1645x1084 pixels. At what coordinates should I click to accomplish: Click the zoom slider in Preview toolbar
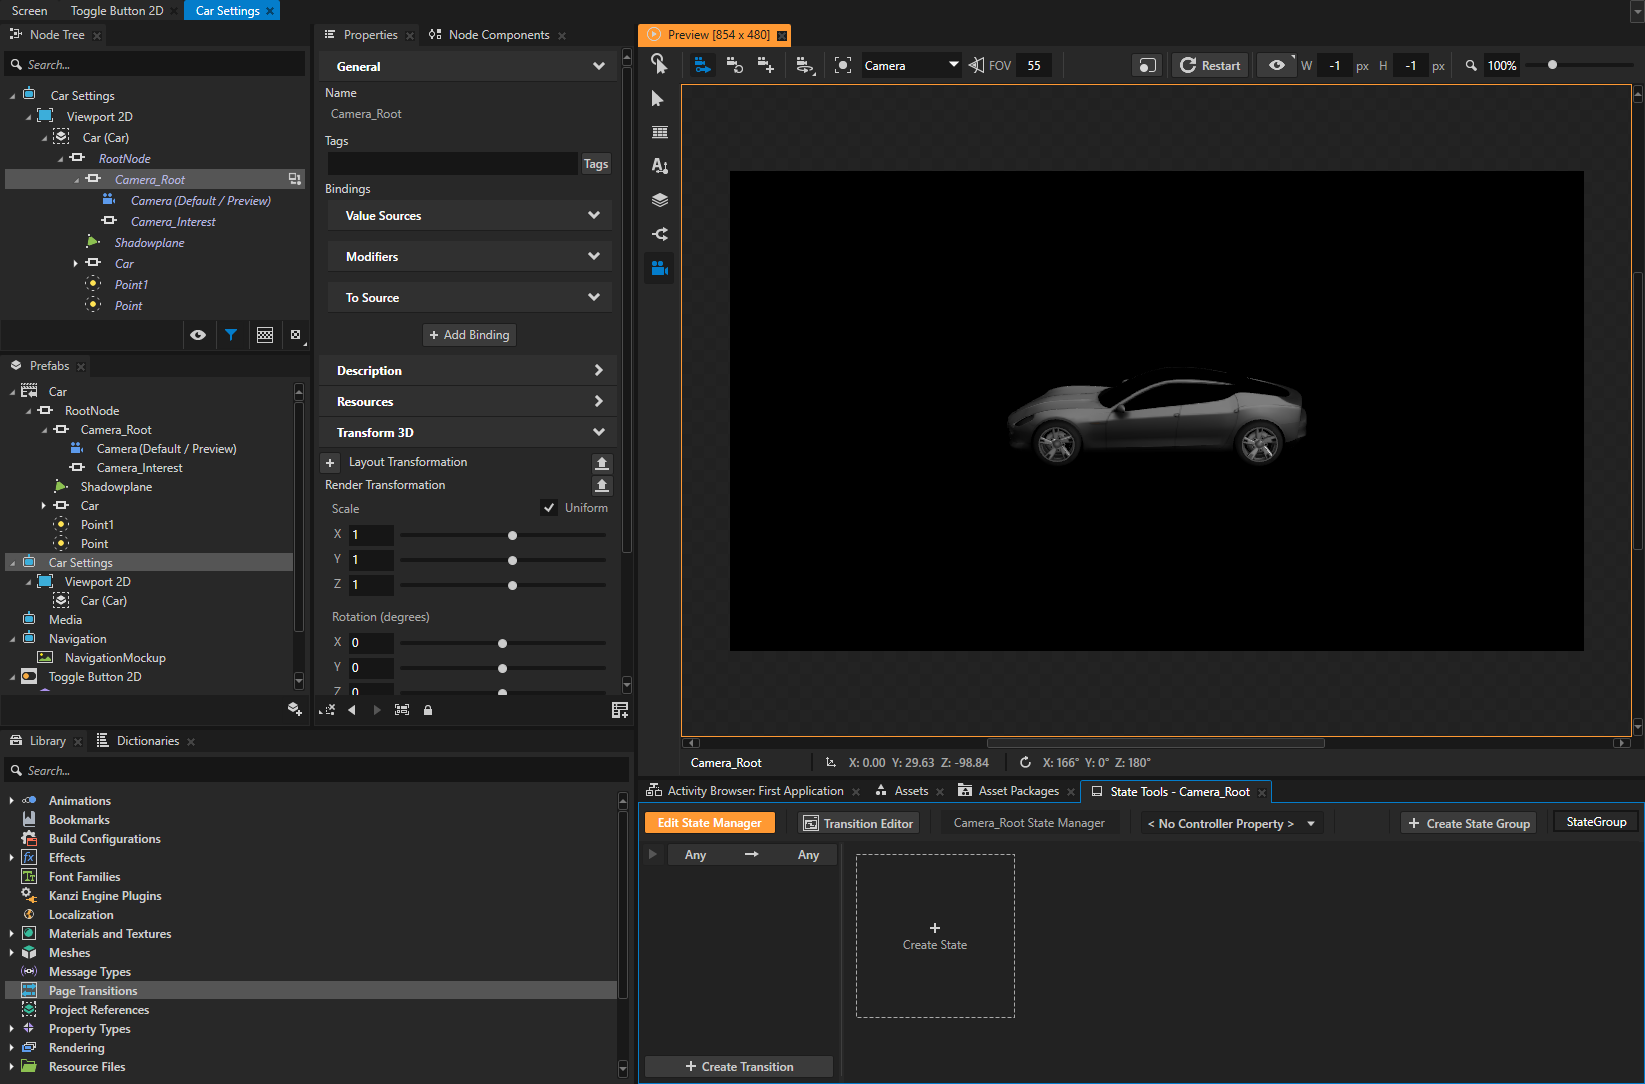coord(1551,64)
